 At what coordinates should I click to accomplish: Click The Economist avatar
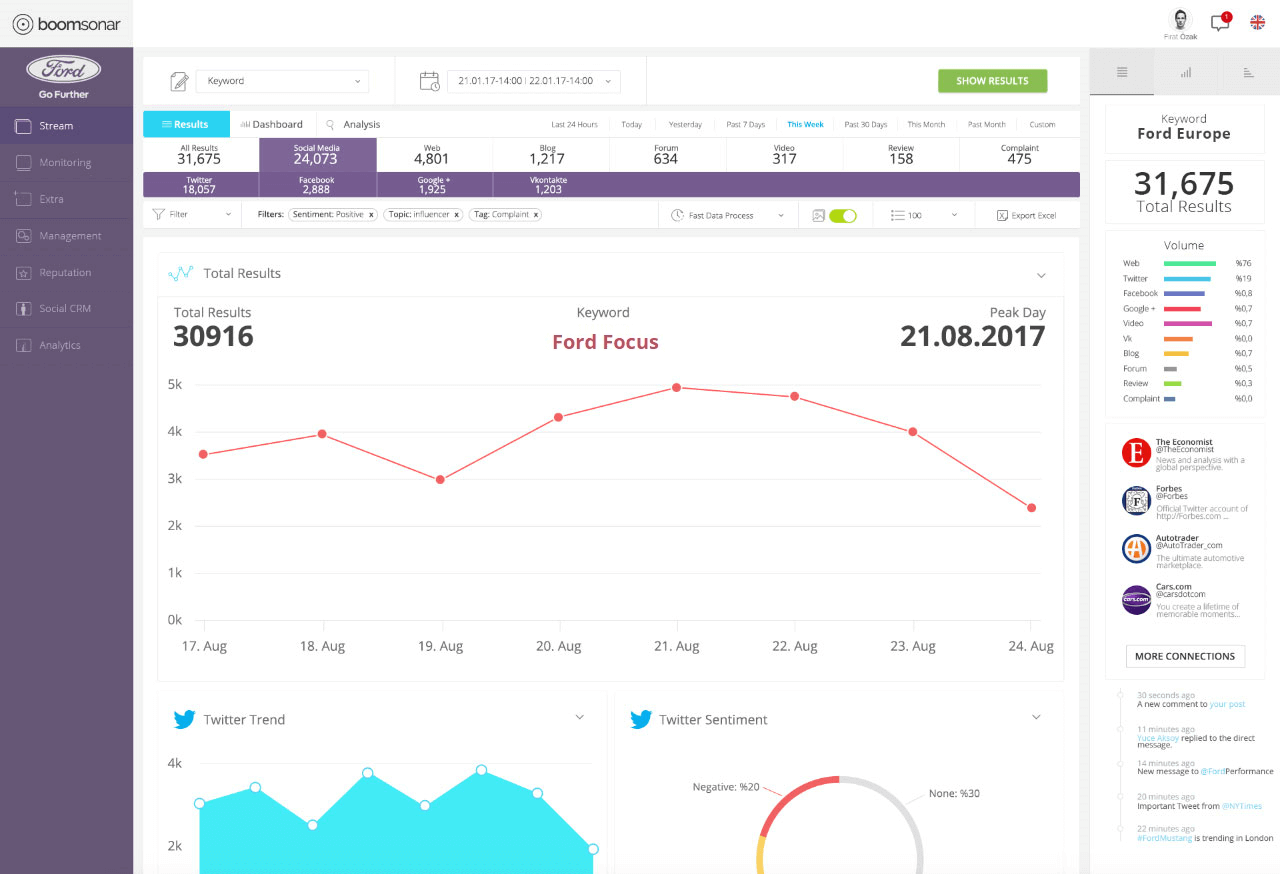point(1136,453)
